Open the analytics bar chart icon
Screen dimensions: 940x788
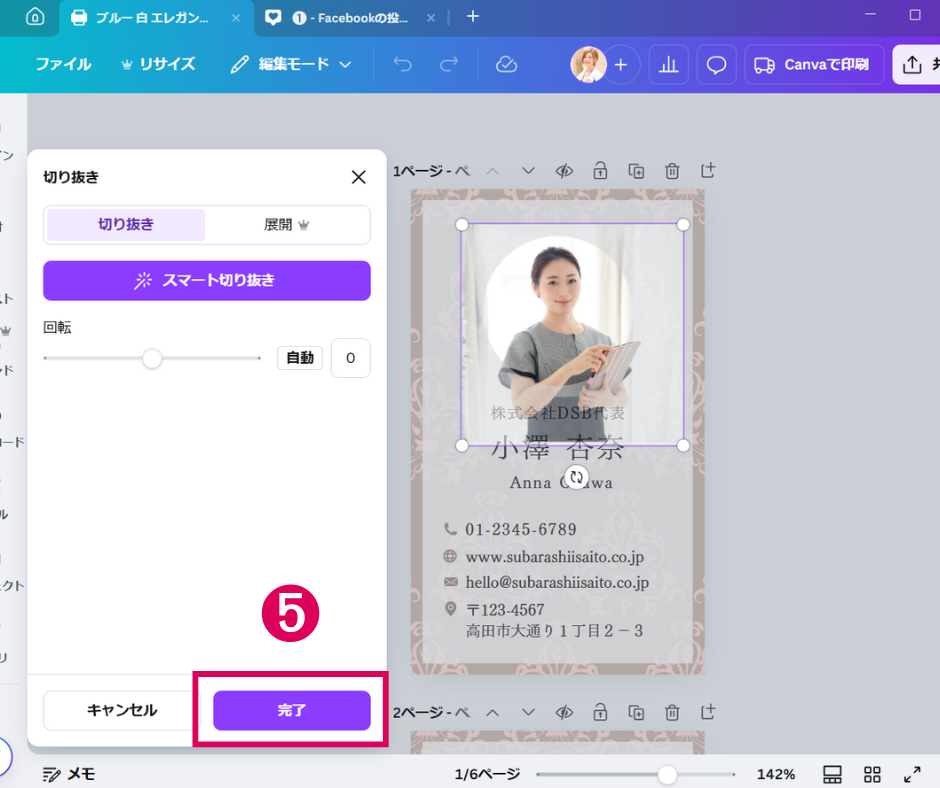(x=669, y=65)
